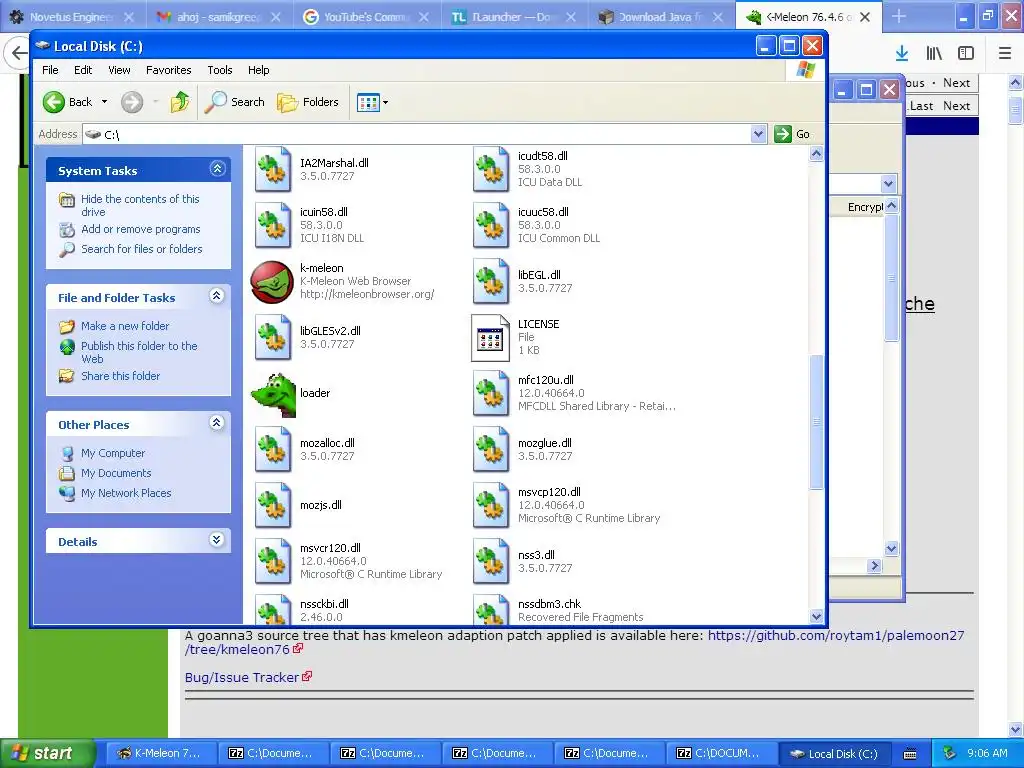Open the Favorites menu
Screen dimensions: 1024x768
[x=168, y=70]
